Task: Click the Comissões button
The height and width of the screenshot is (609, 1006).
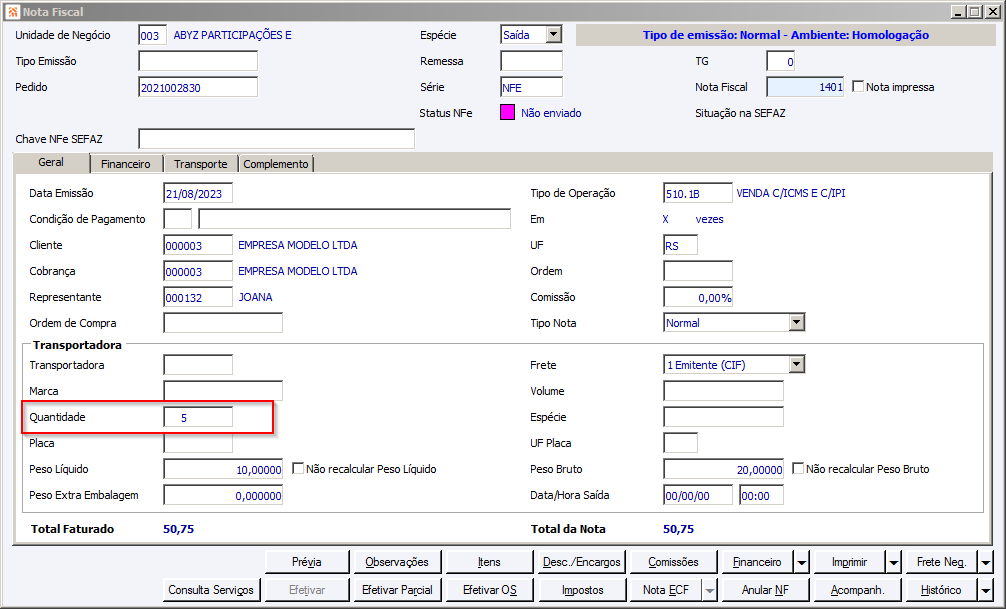Action: [x=673, y=562]
